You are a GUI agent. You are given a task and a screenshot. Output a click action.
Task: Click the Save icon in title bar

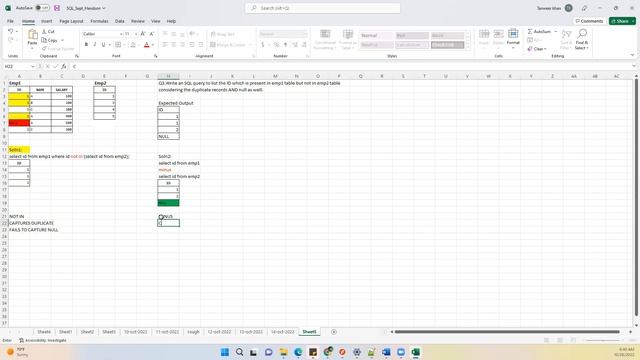coord(57,8)
